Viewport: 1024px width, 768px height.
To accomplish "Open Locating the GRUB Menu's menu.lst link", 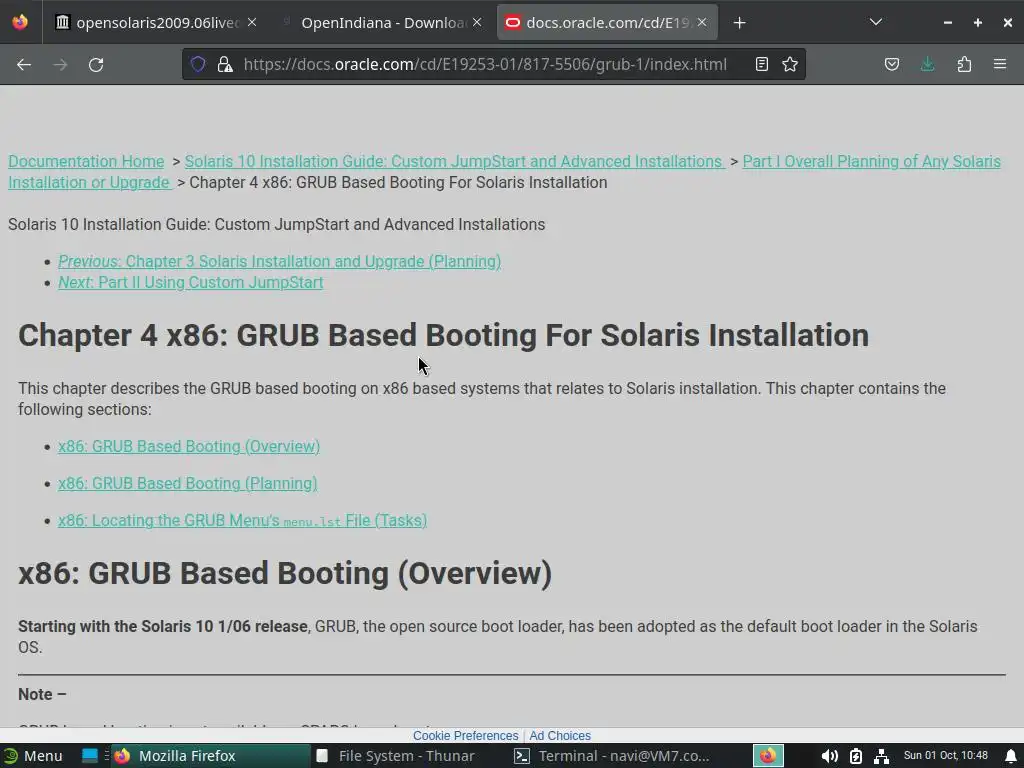I will pyautogui.click(x=242, y=520).
